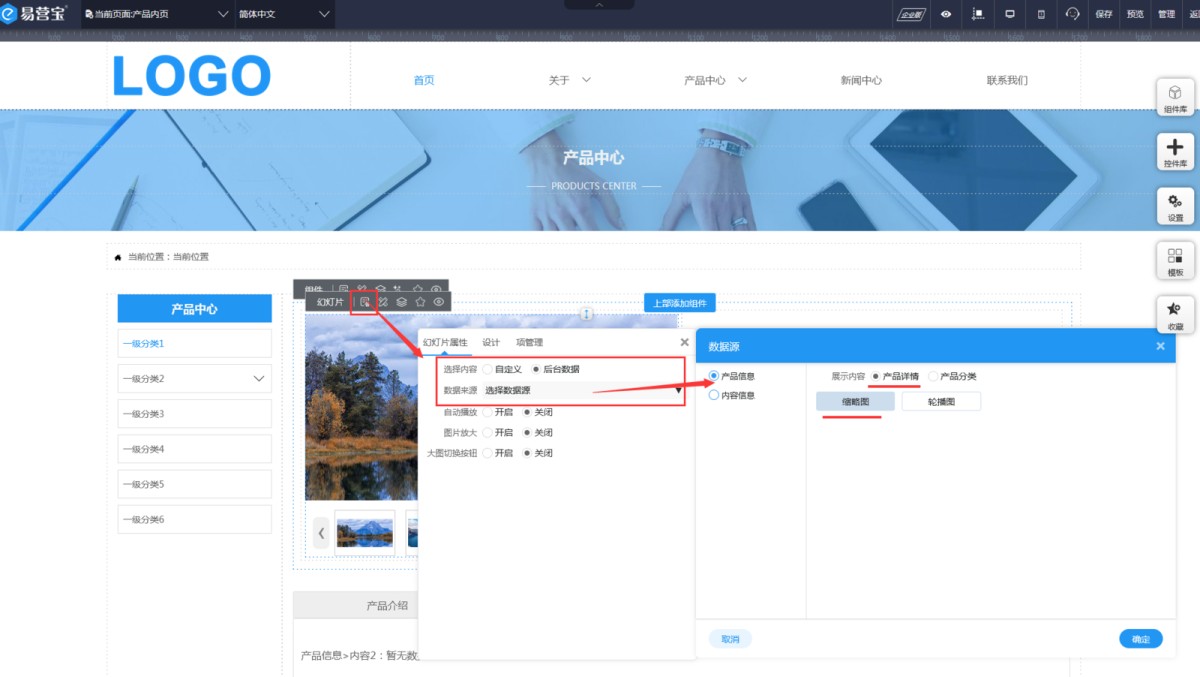Screen dimensions: 1200x677
Task: Click the eye preview icon in top toolbar
Action: click(946, 14)
